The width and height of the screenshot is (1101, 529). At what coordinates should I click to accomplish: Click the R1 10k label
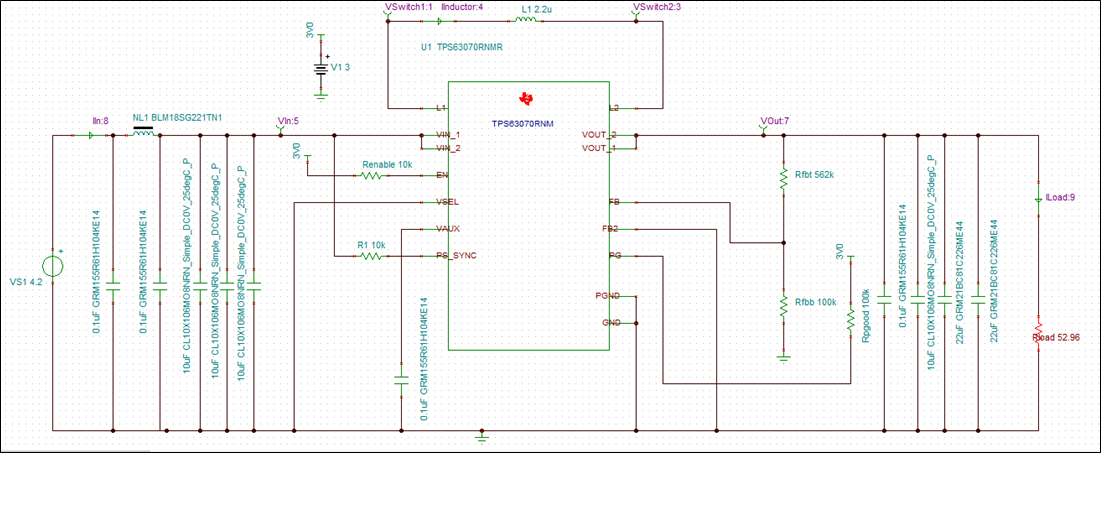[372, 245]
